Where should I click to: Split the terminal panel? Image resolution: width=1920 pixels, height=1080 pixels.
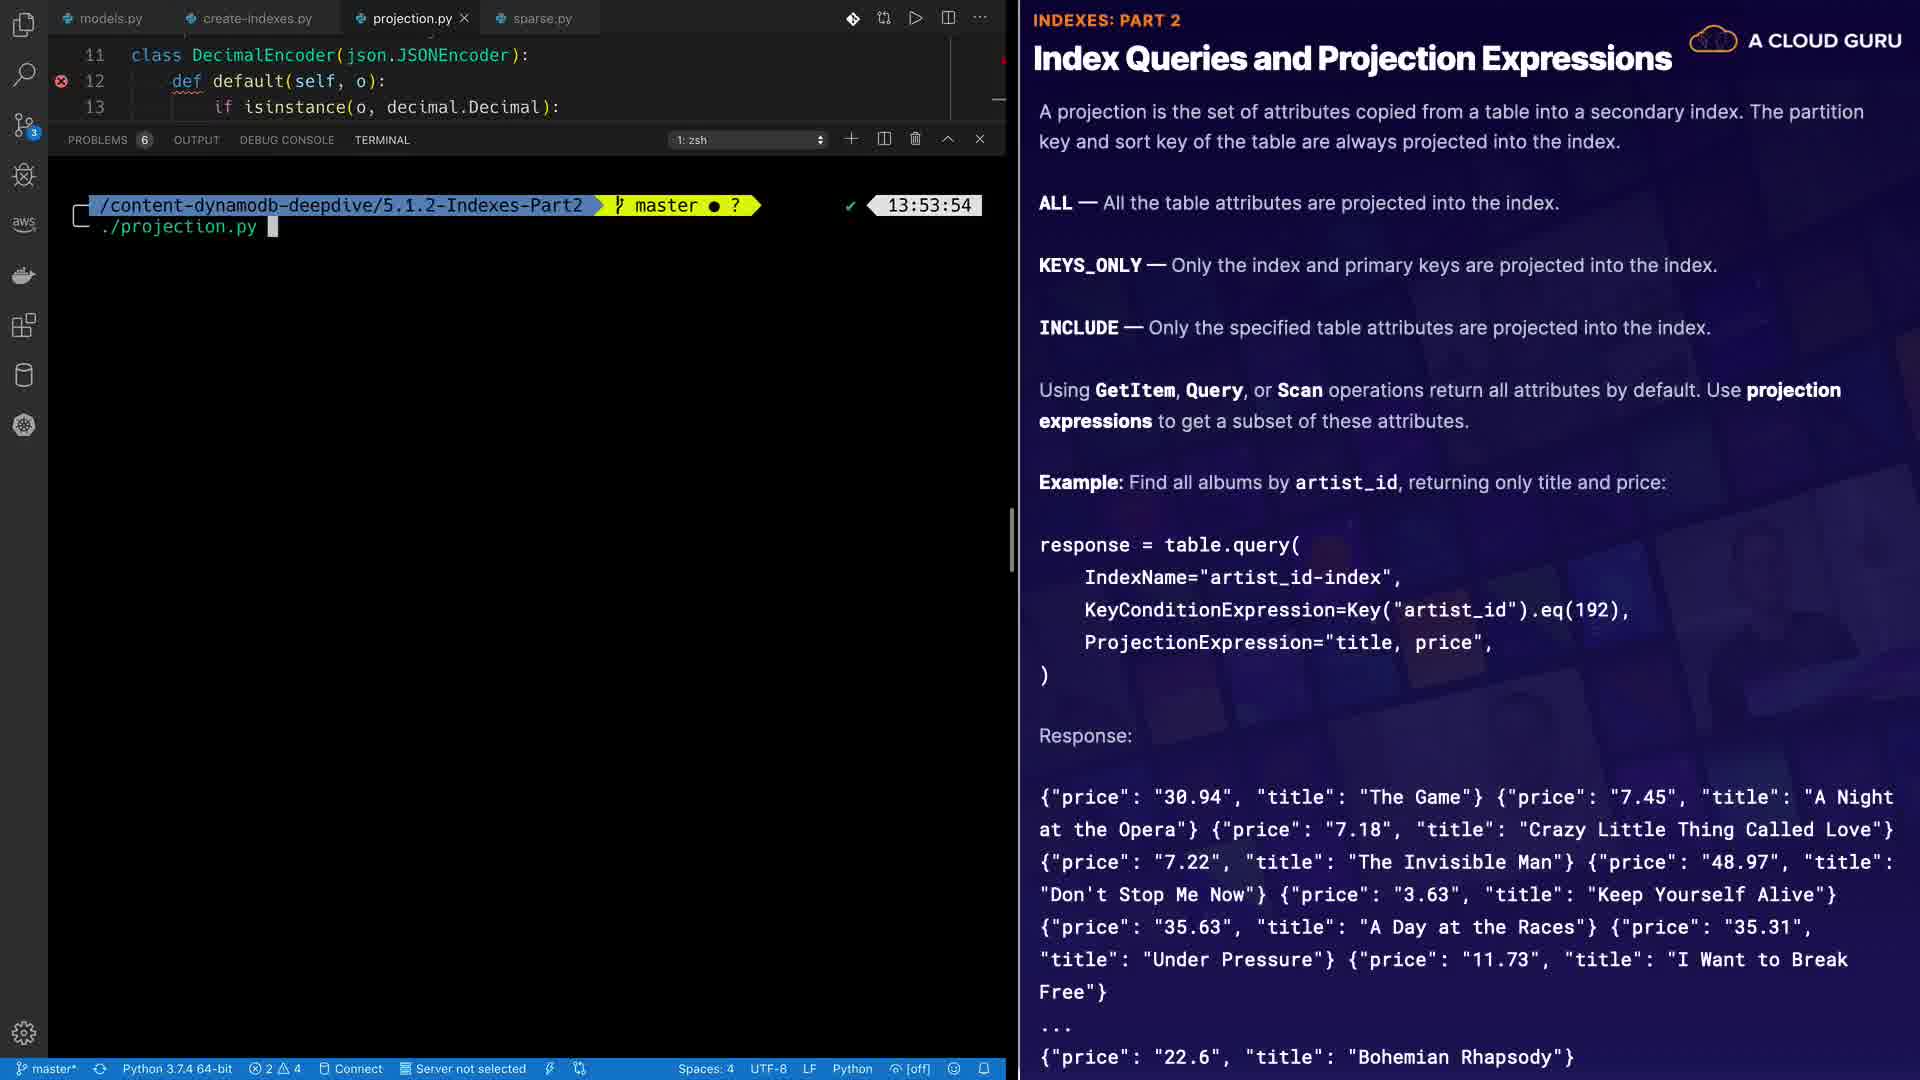(x=884, y=139)
